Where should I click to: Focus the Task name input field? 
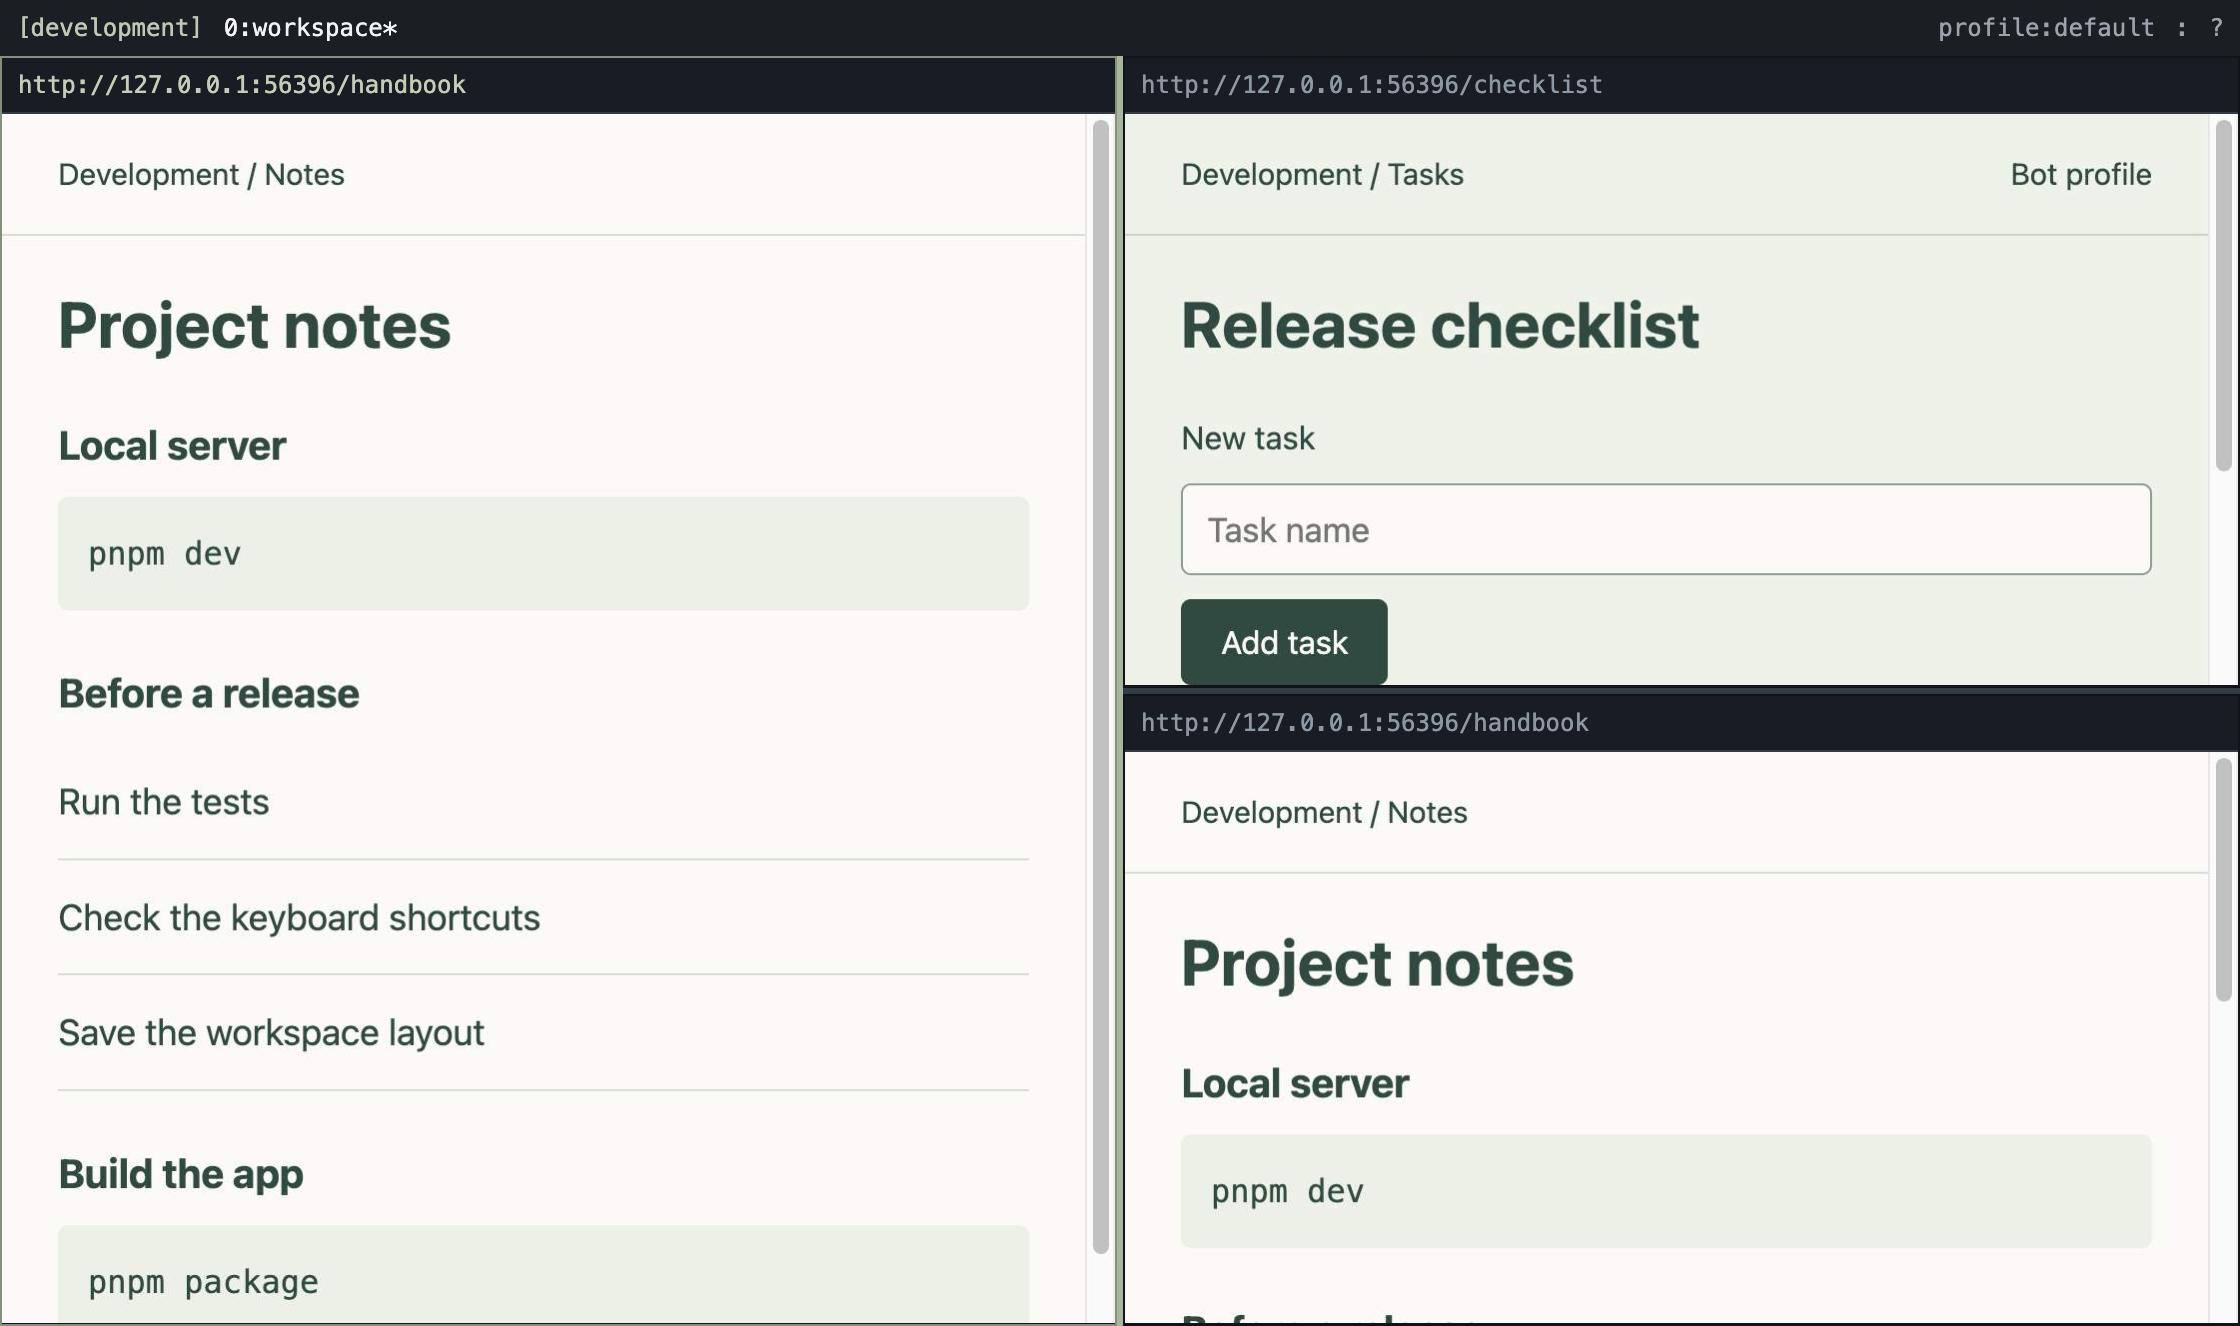coord(1665,529)
